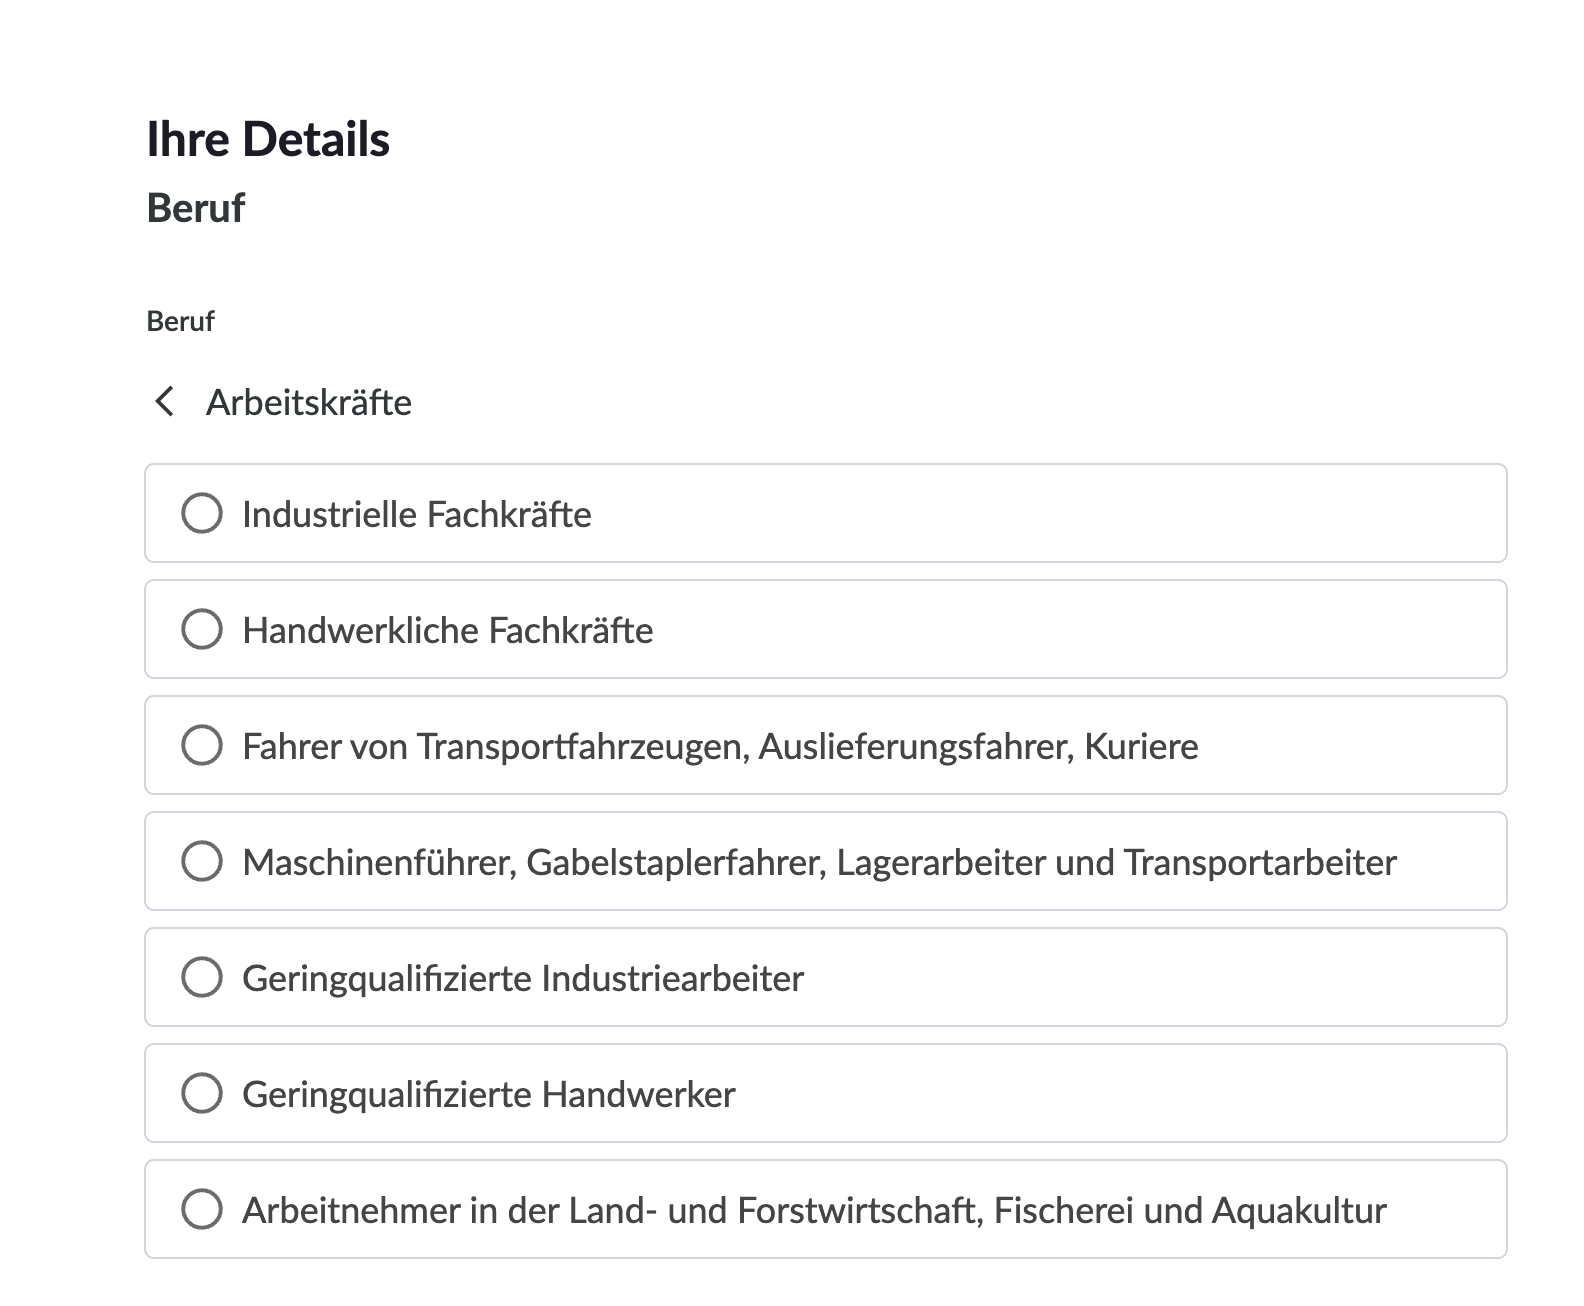Click the 'Industrielle Fachkräfte' option text

point(417,515)
